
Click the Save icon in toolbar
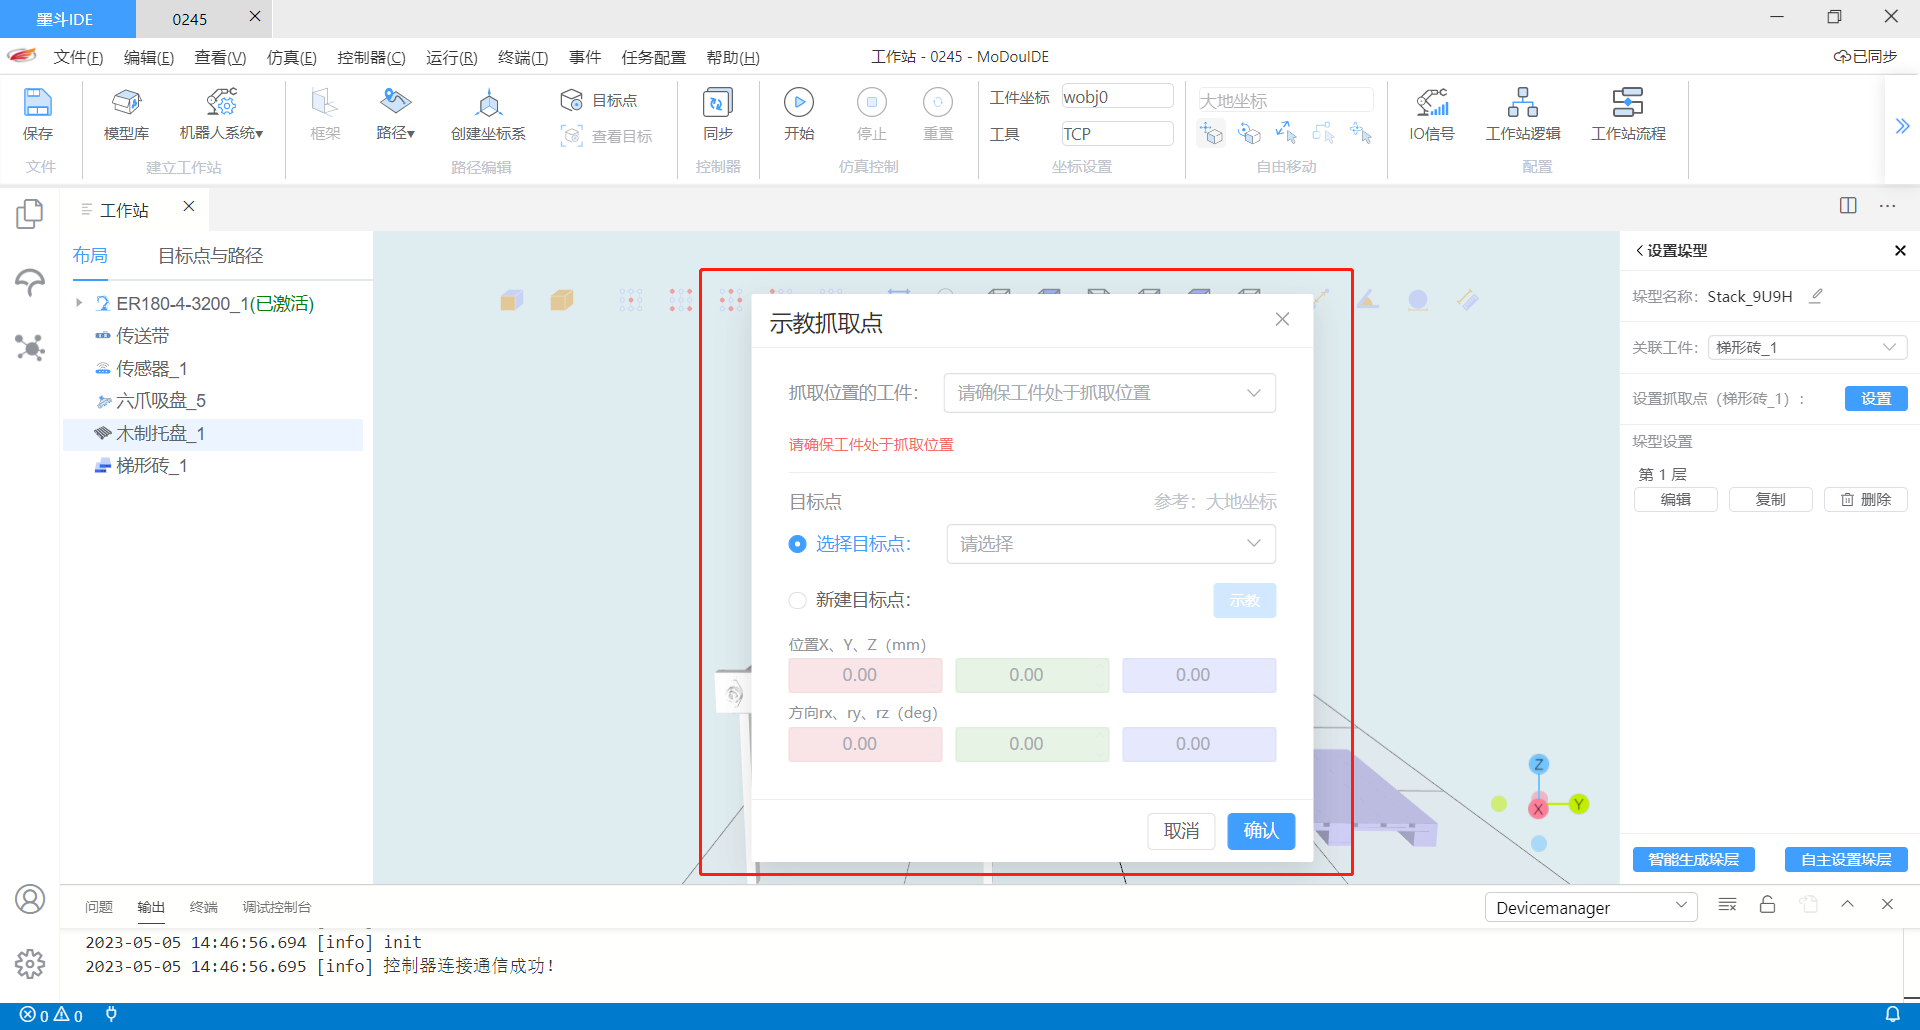[38, 103]
